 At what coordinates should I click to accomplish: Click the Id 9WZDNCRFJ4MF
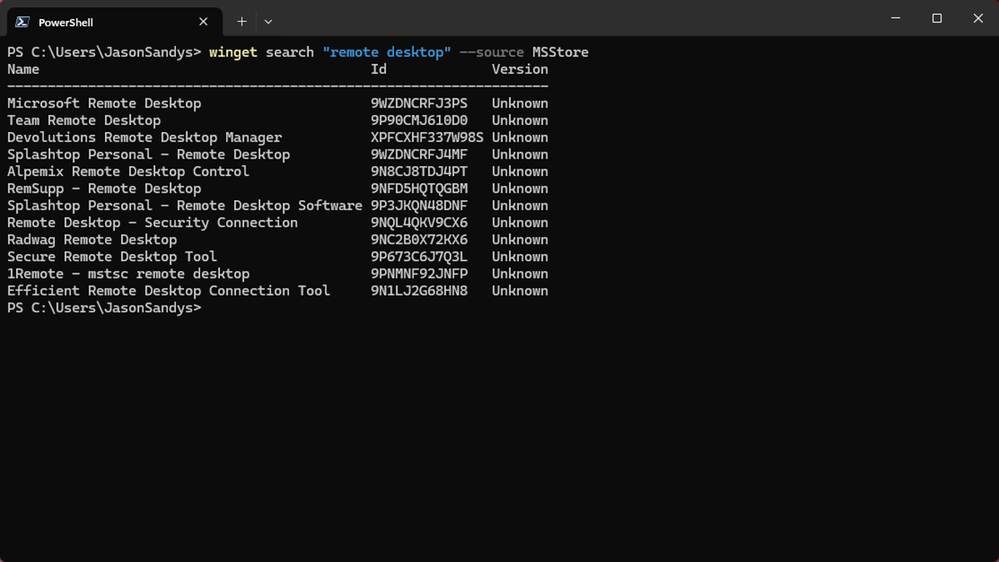pyautogui.click(x=419, y=155)
